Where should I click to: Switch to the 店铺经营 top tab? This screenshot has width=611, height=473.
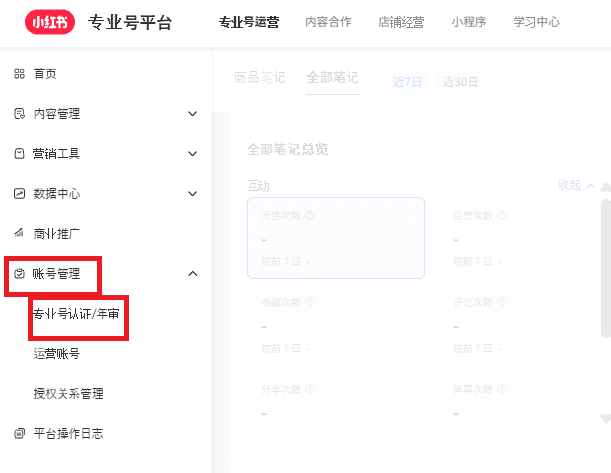[401, 22]
